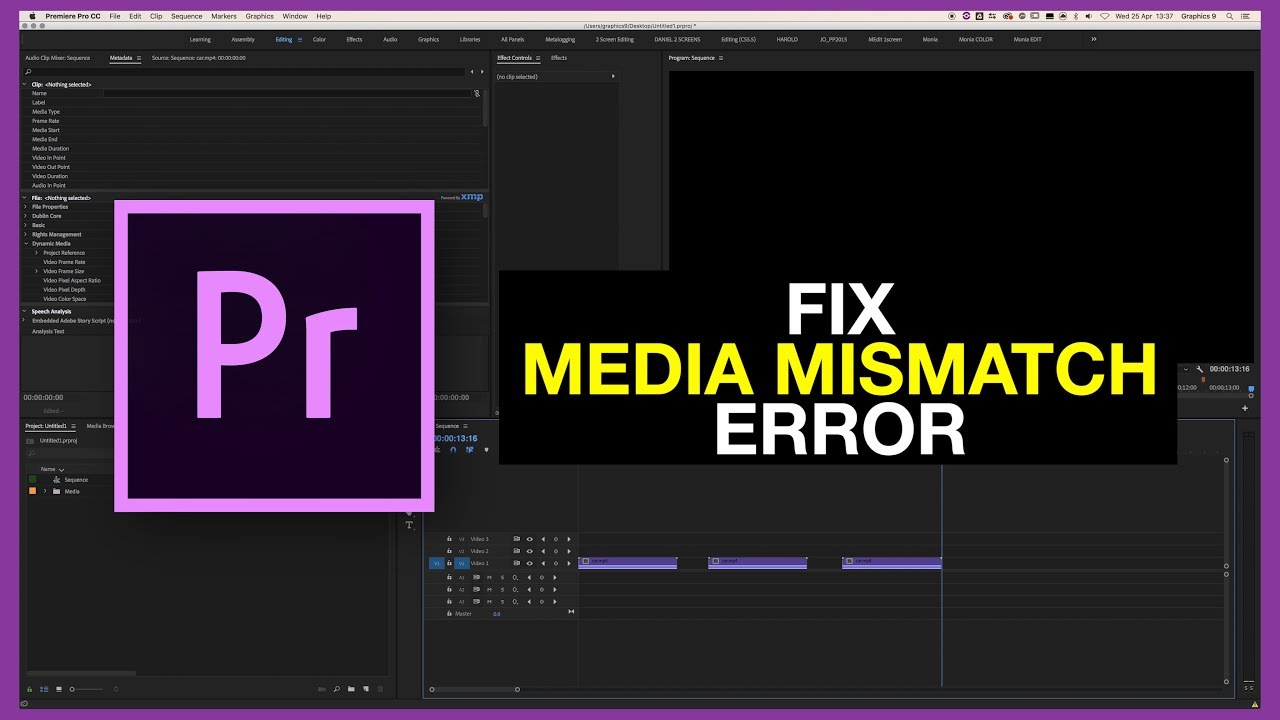Click the Clip Name metadata field
Image resolution: width=1280 pixels, height=720 pixels.
(x=286, y=93)
